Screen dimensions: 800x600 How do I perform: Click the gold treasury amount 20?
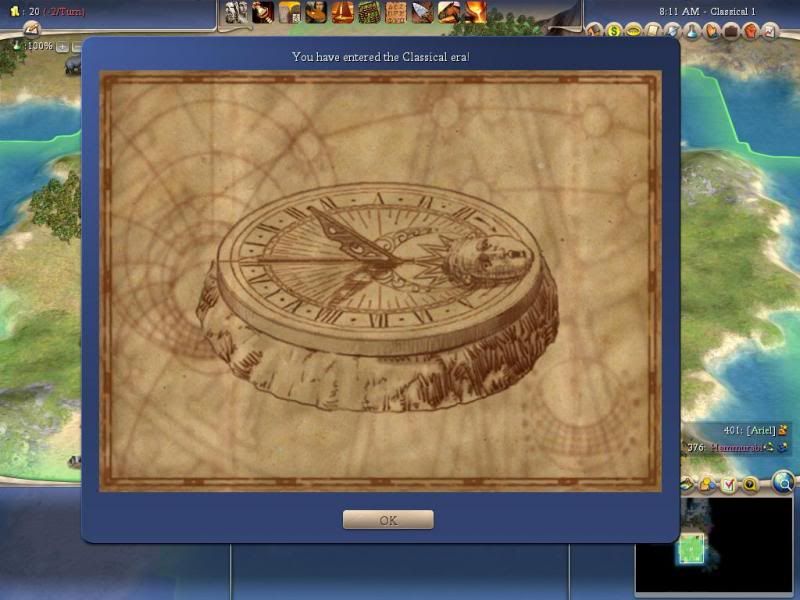click(x=34, y=11)
